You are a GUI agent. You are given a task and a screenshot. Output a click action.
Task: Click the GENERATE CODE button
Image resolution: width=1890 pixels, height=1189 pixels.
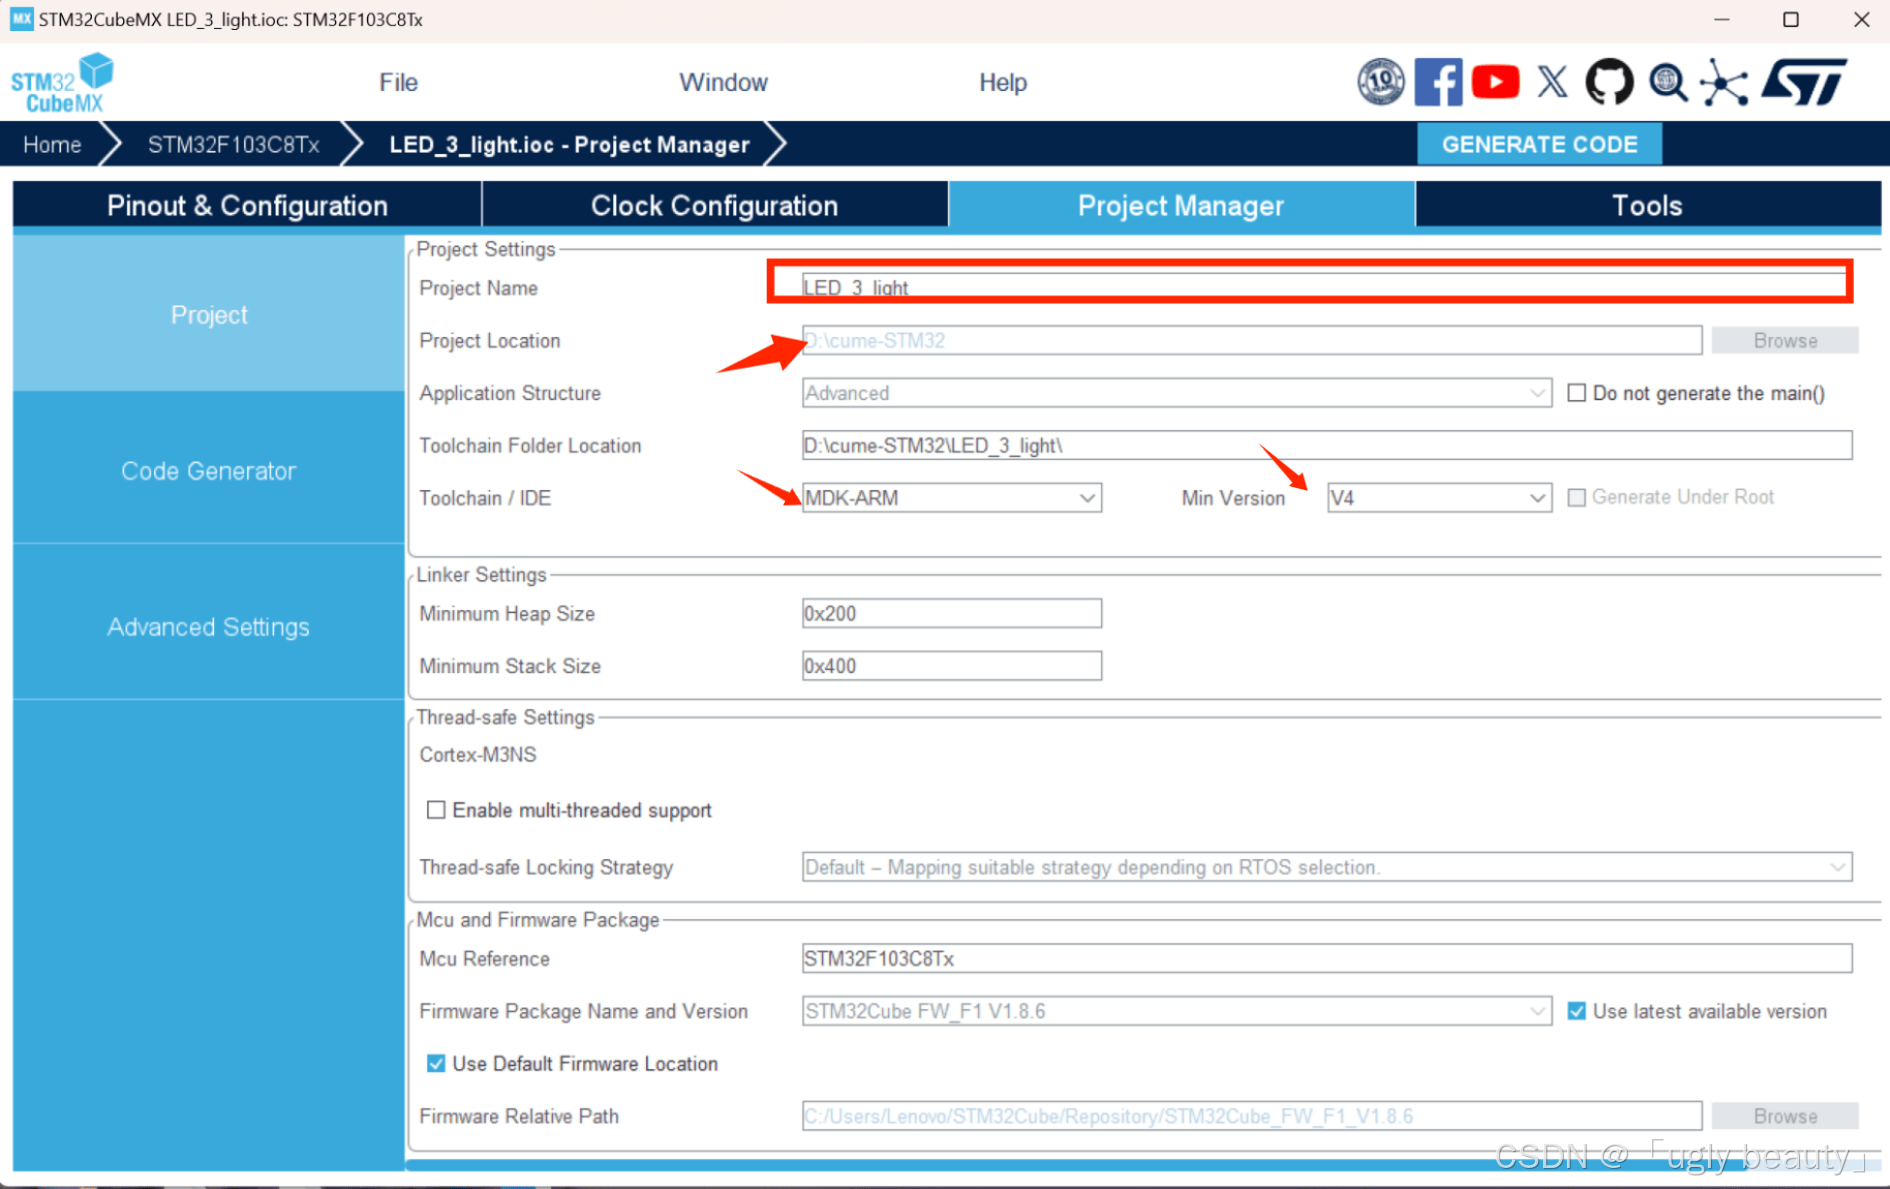(x=1539, y=144)
